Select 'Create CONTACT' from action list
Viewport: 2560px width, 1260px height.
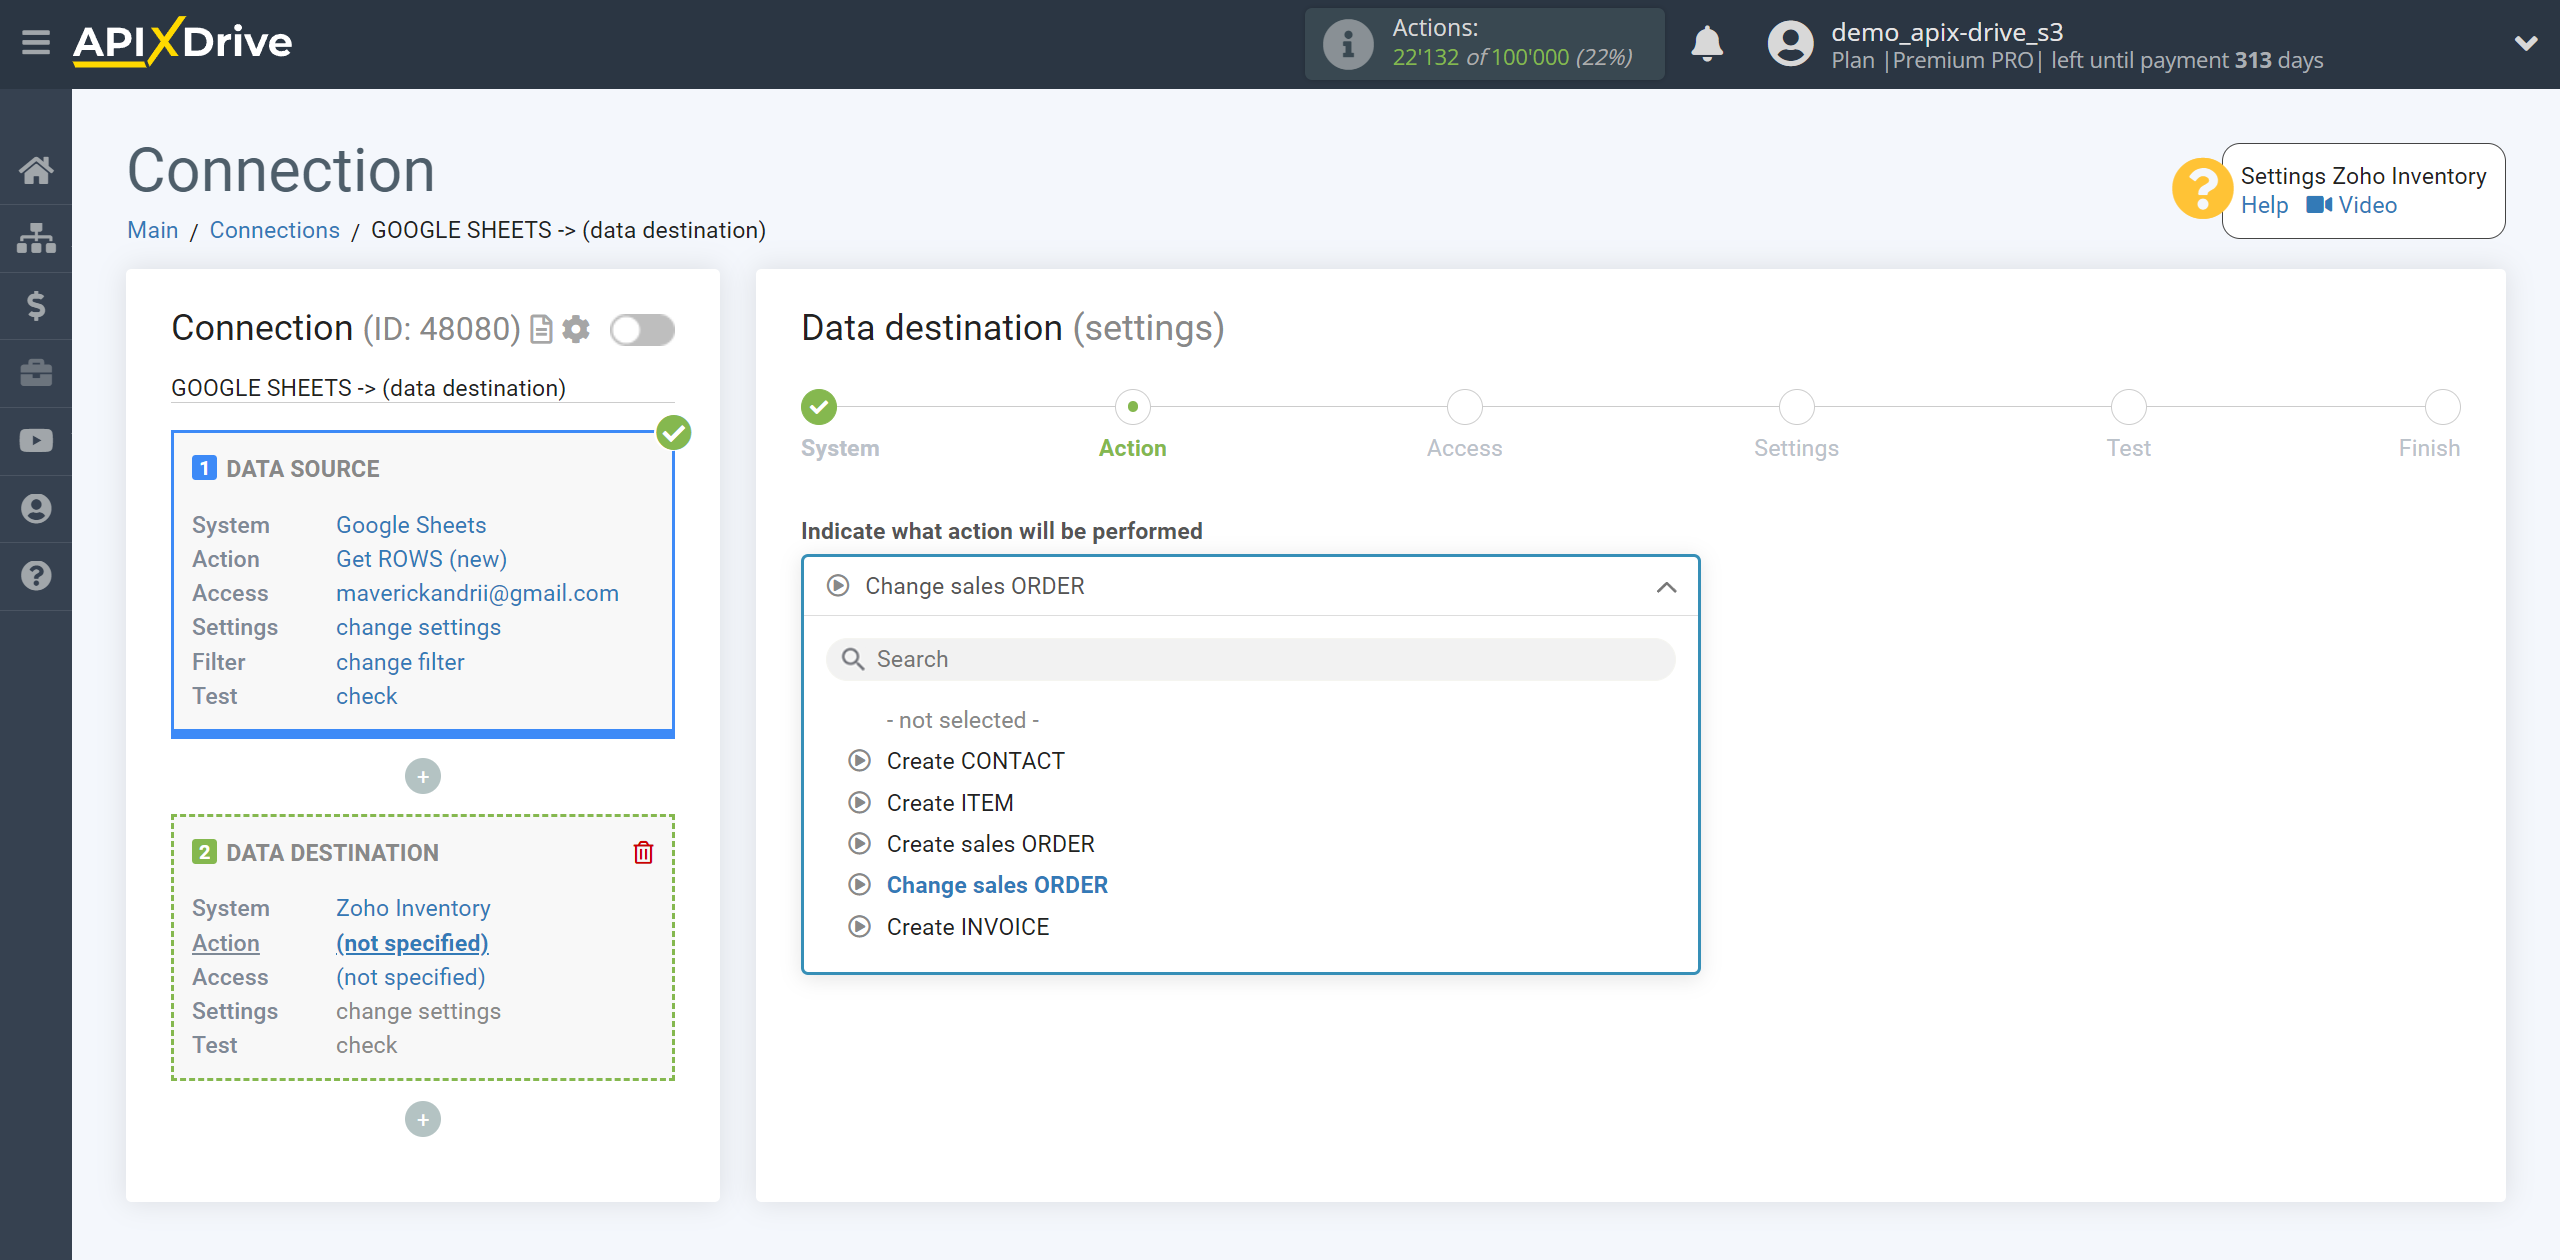pos(975,761)
